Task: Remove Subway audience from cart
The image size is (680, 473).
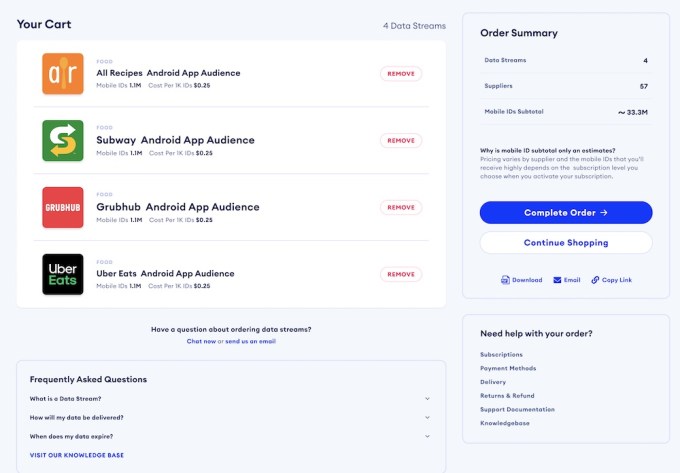Action: 401,140
